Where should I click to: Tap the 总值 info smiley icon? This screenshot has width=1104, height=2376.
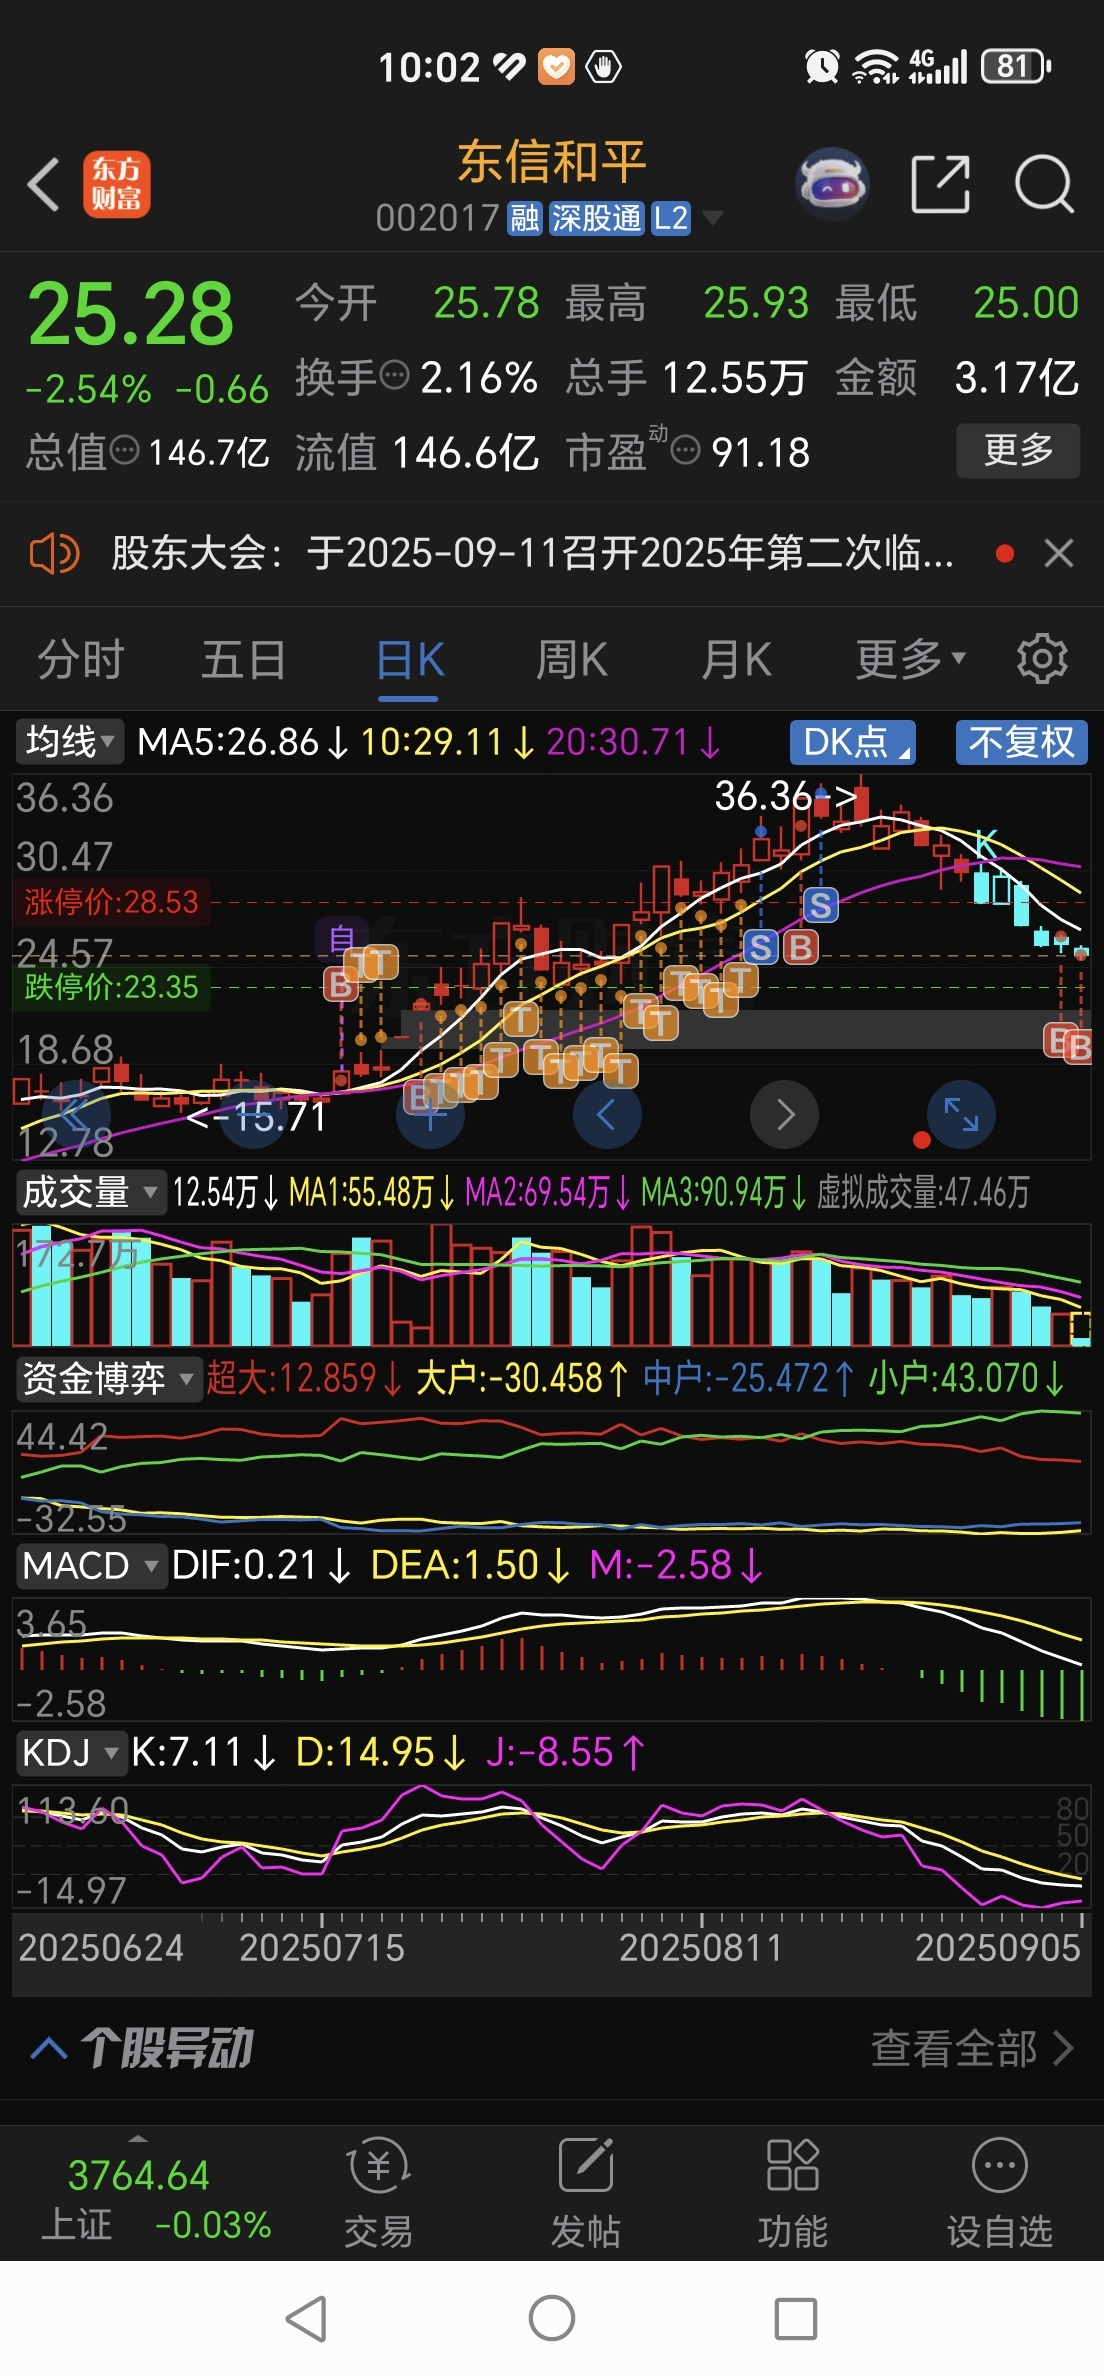[124, 451]
